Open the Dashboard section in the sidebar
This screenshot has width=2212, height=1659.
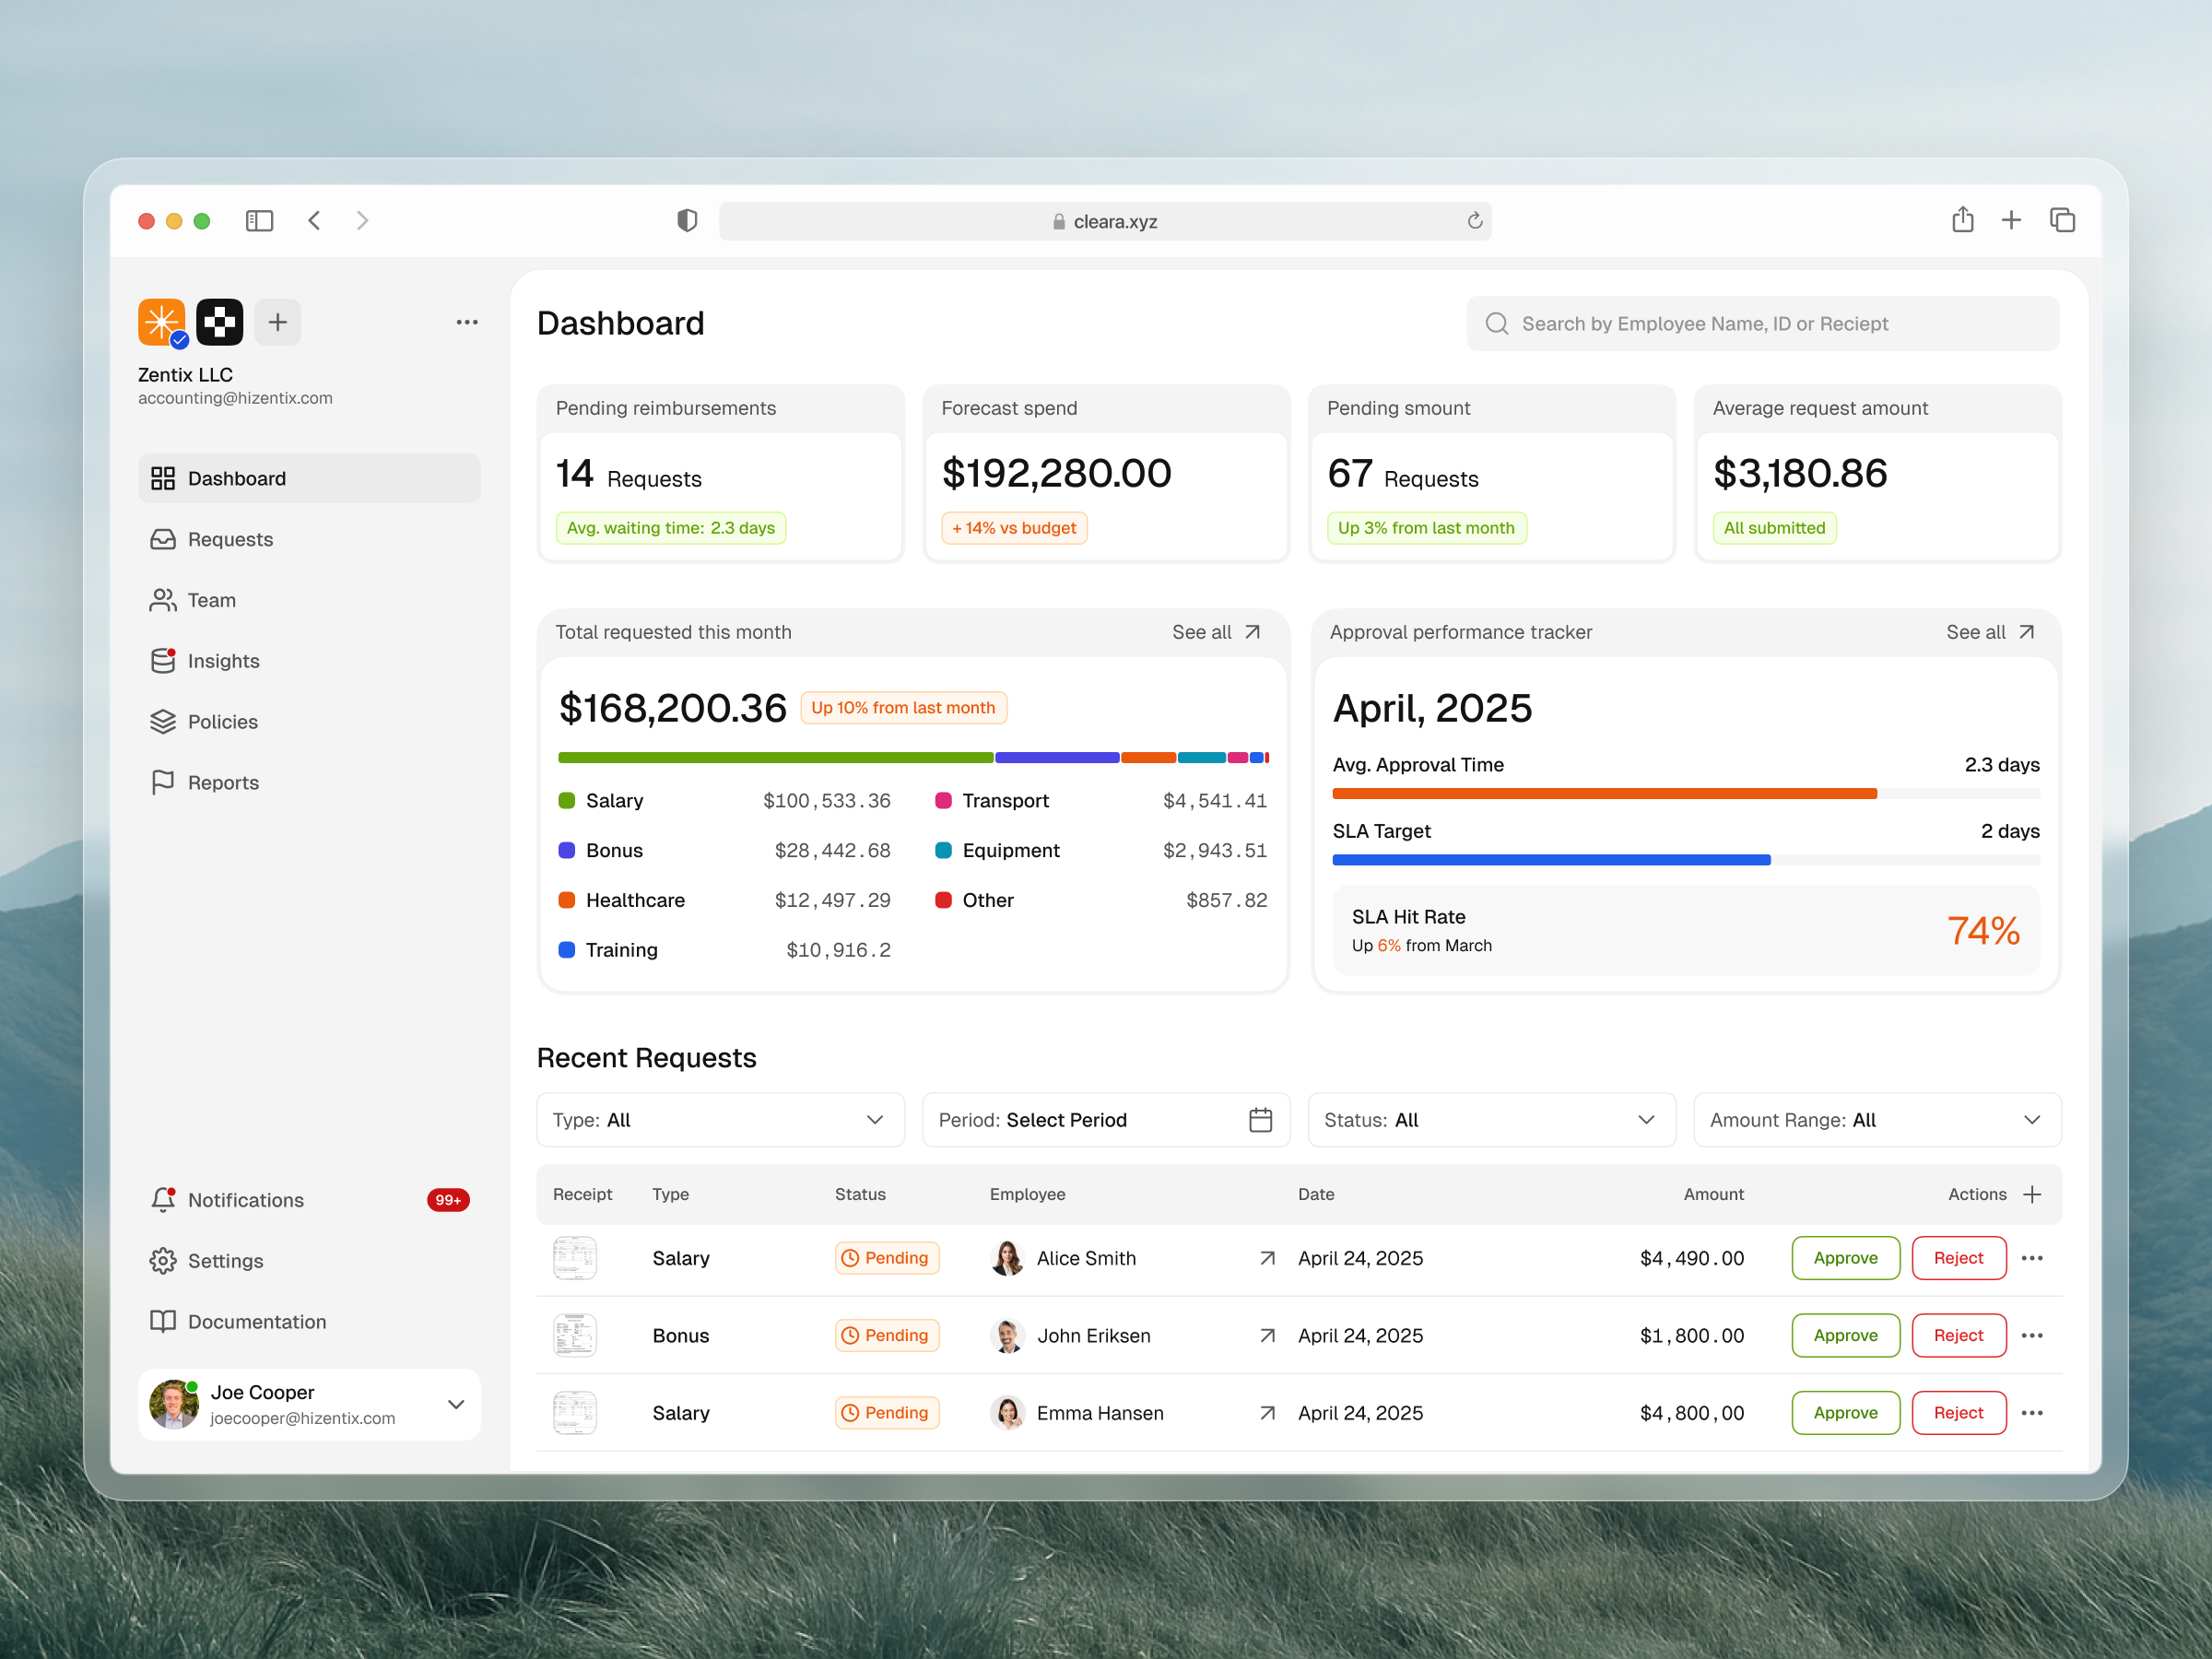pyautogui.click(x=236, y=478)
